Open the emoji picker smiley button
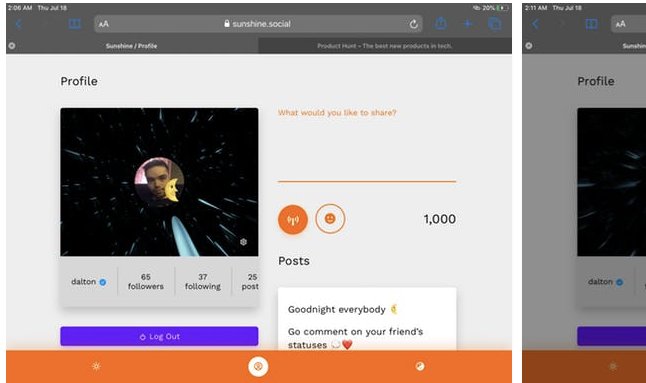 pos(330,219)
